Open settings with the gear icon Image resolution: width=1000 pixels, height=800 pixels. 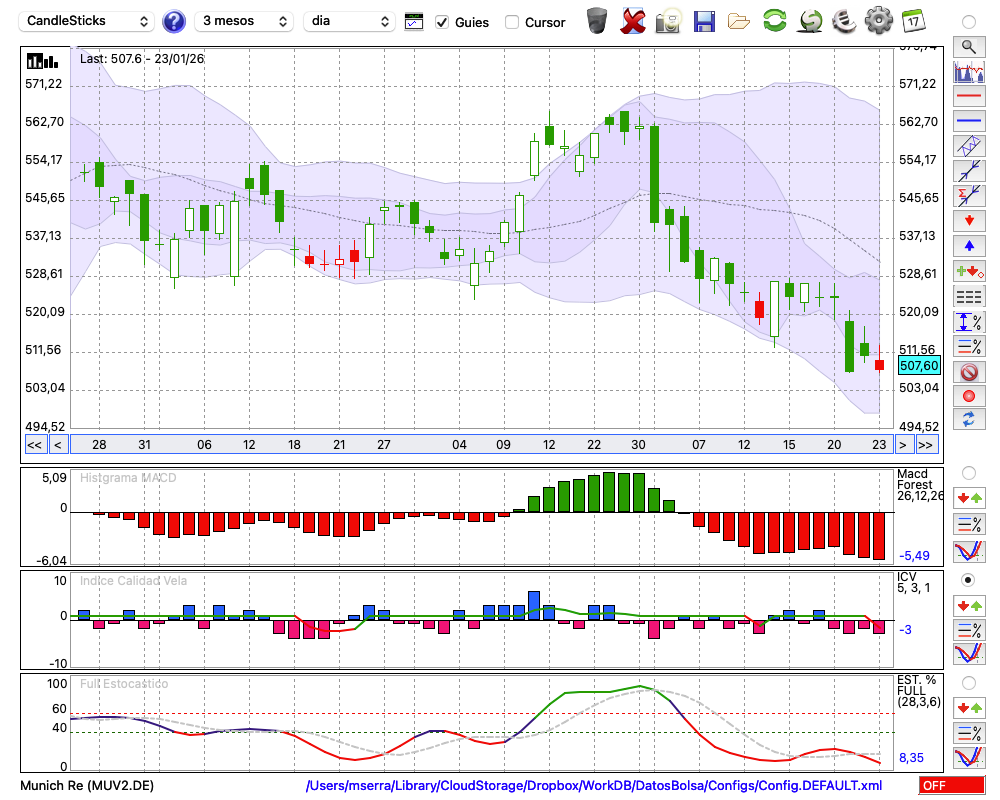click(878, 21)
